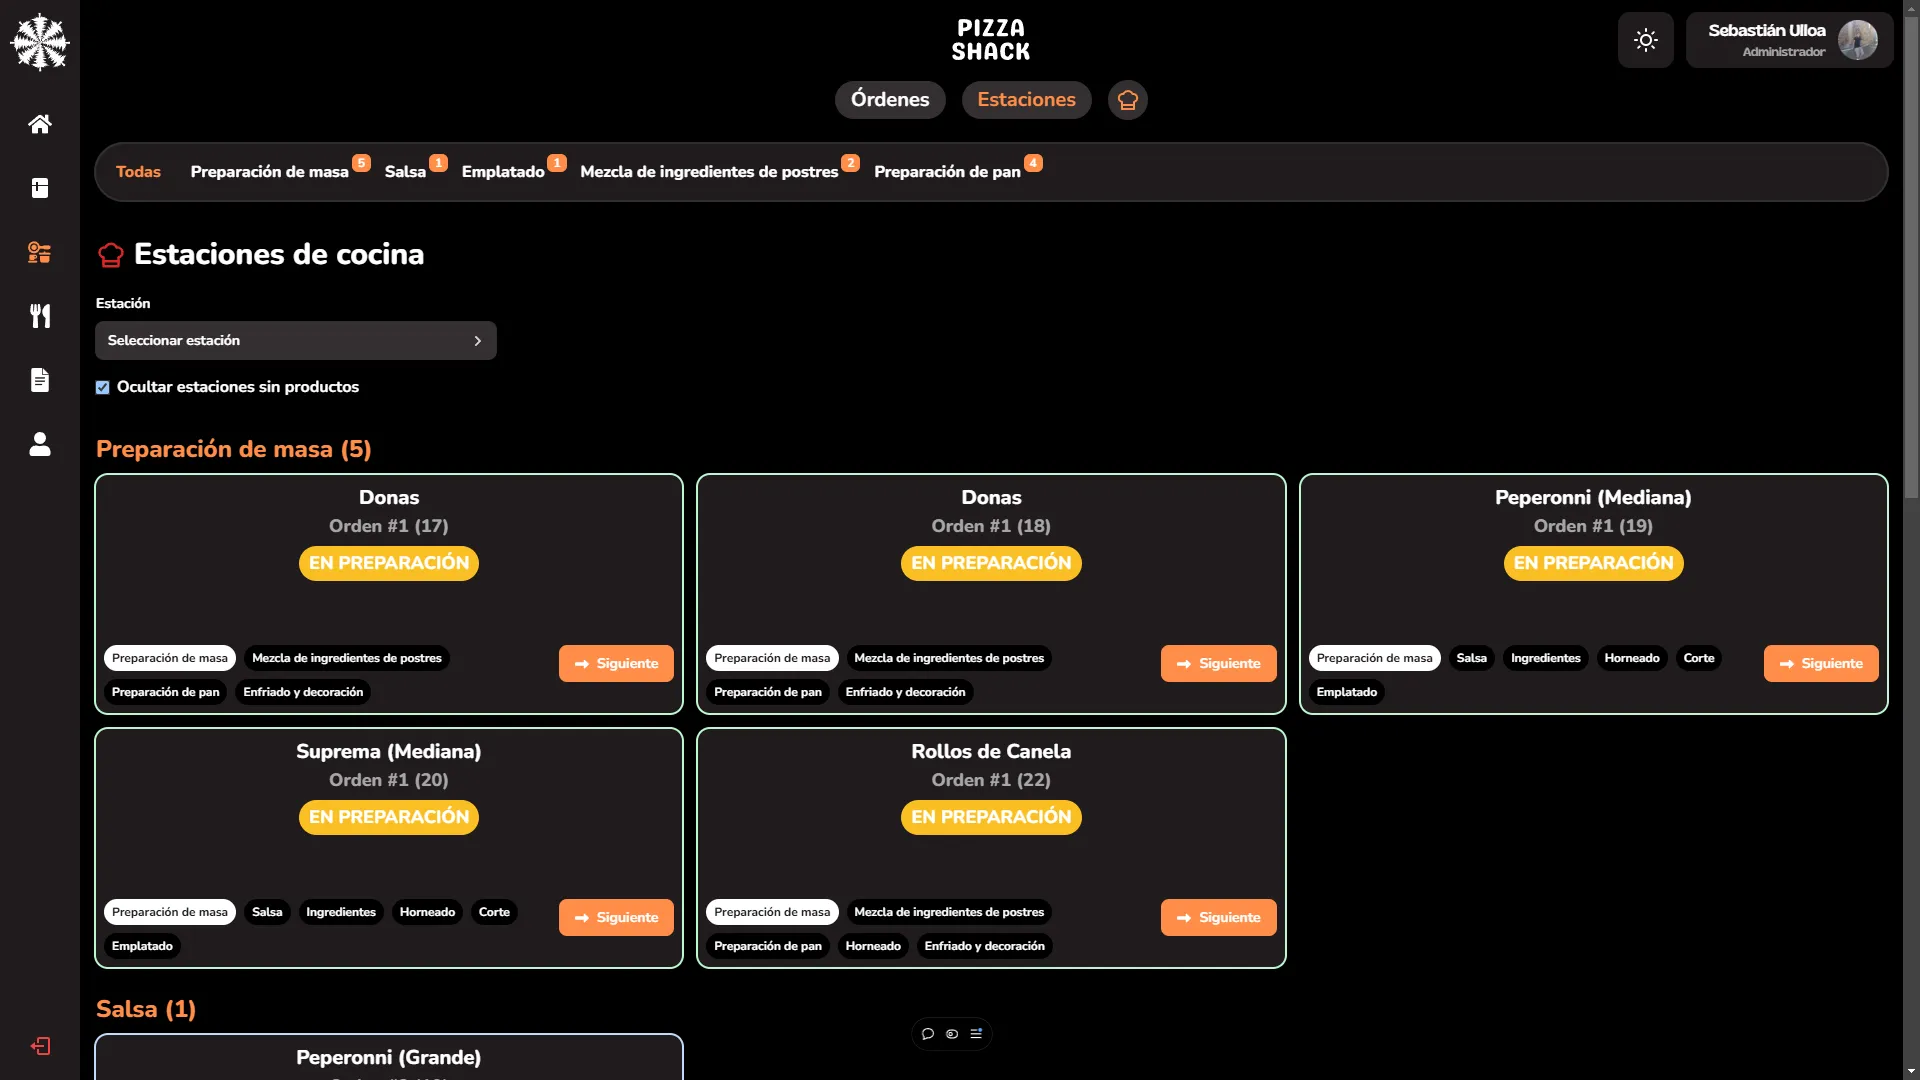
Task: Click the user profile sidebar icon
Action: pyautogui.click(x=40, y=444)
